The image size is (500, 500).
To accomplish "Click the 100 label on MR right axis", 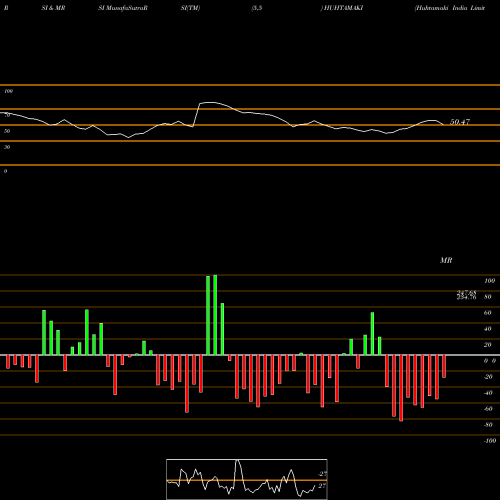I will pos(489,281).
